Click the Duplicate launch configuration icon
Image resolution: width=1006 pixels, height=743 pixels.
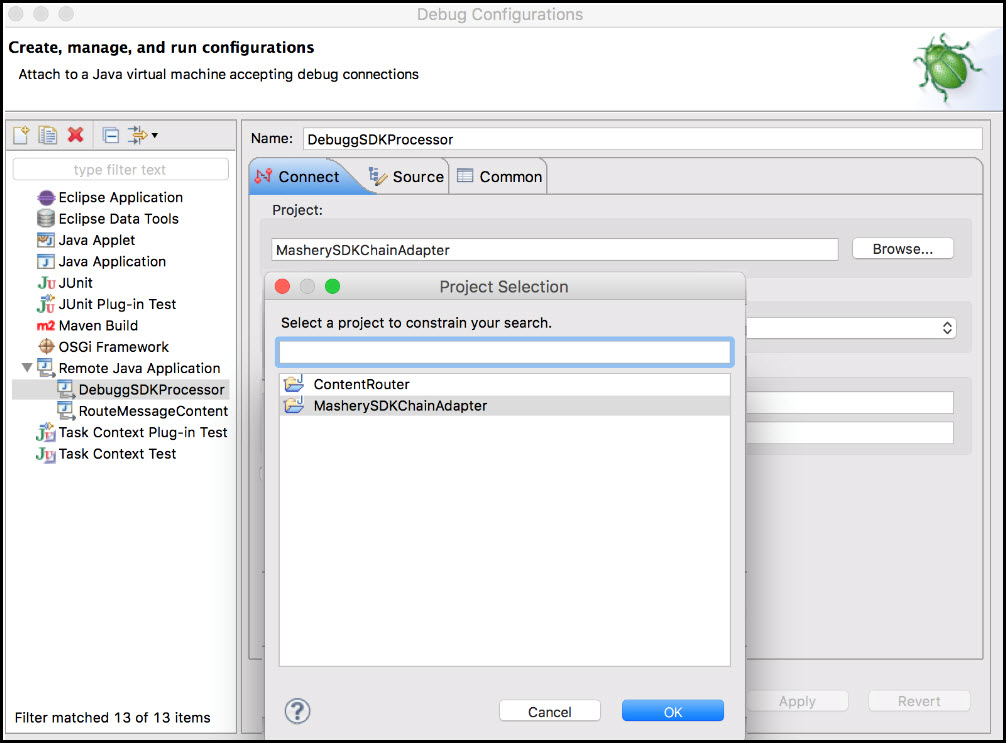pos(47,135)
